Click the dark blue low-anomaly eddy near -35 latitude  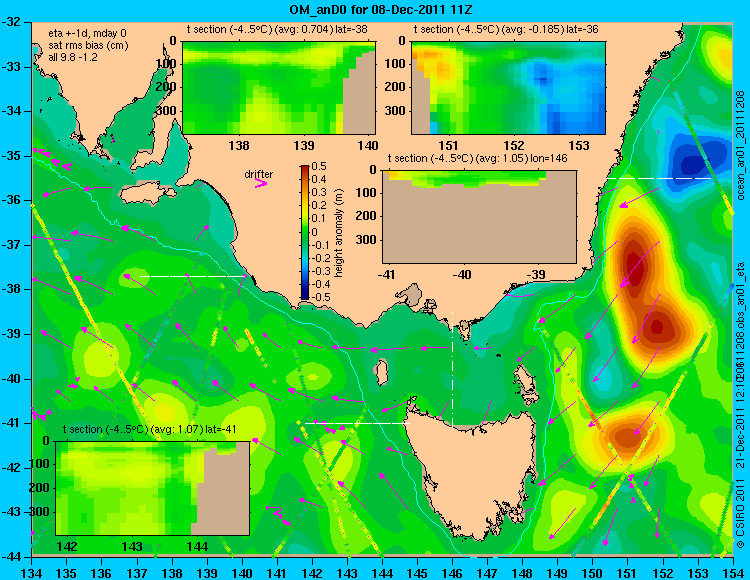(693, 161)
